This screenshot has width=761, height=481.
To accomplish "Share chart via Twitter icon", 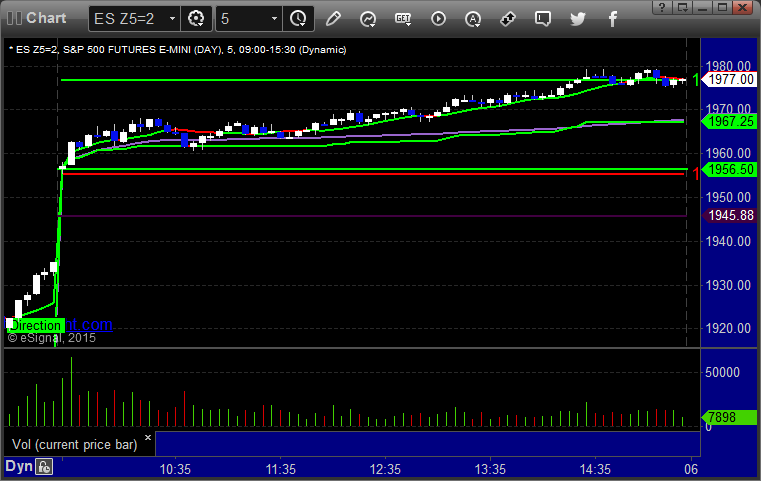I will click(x=577, y=18).
